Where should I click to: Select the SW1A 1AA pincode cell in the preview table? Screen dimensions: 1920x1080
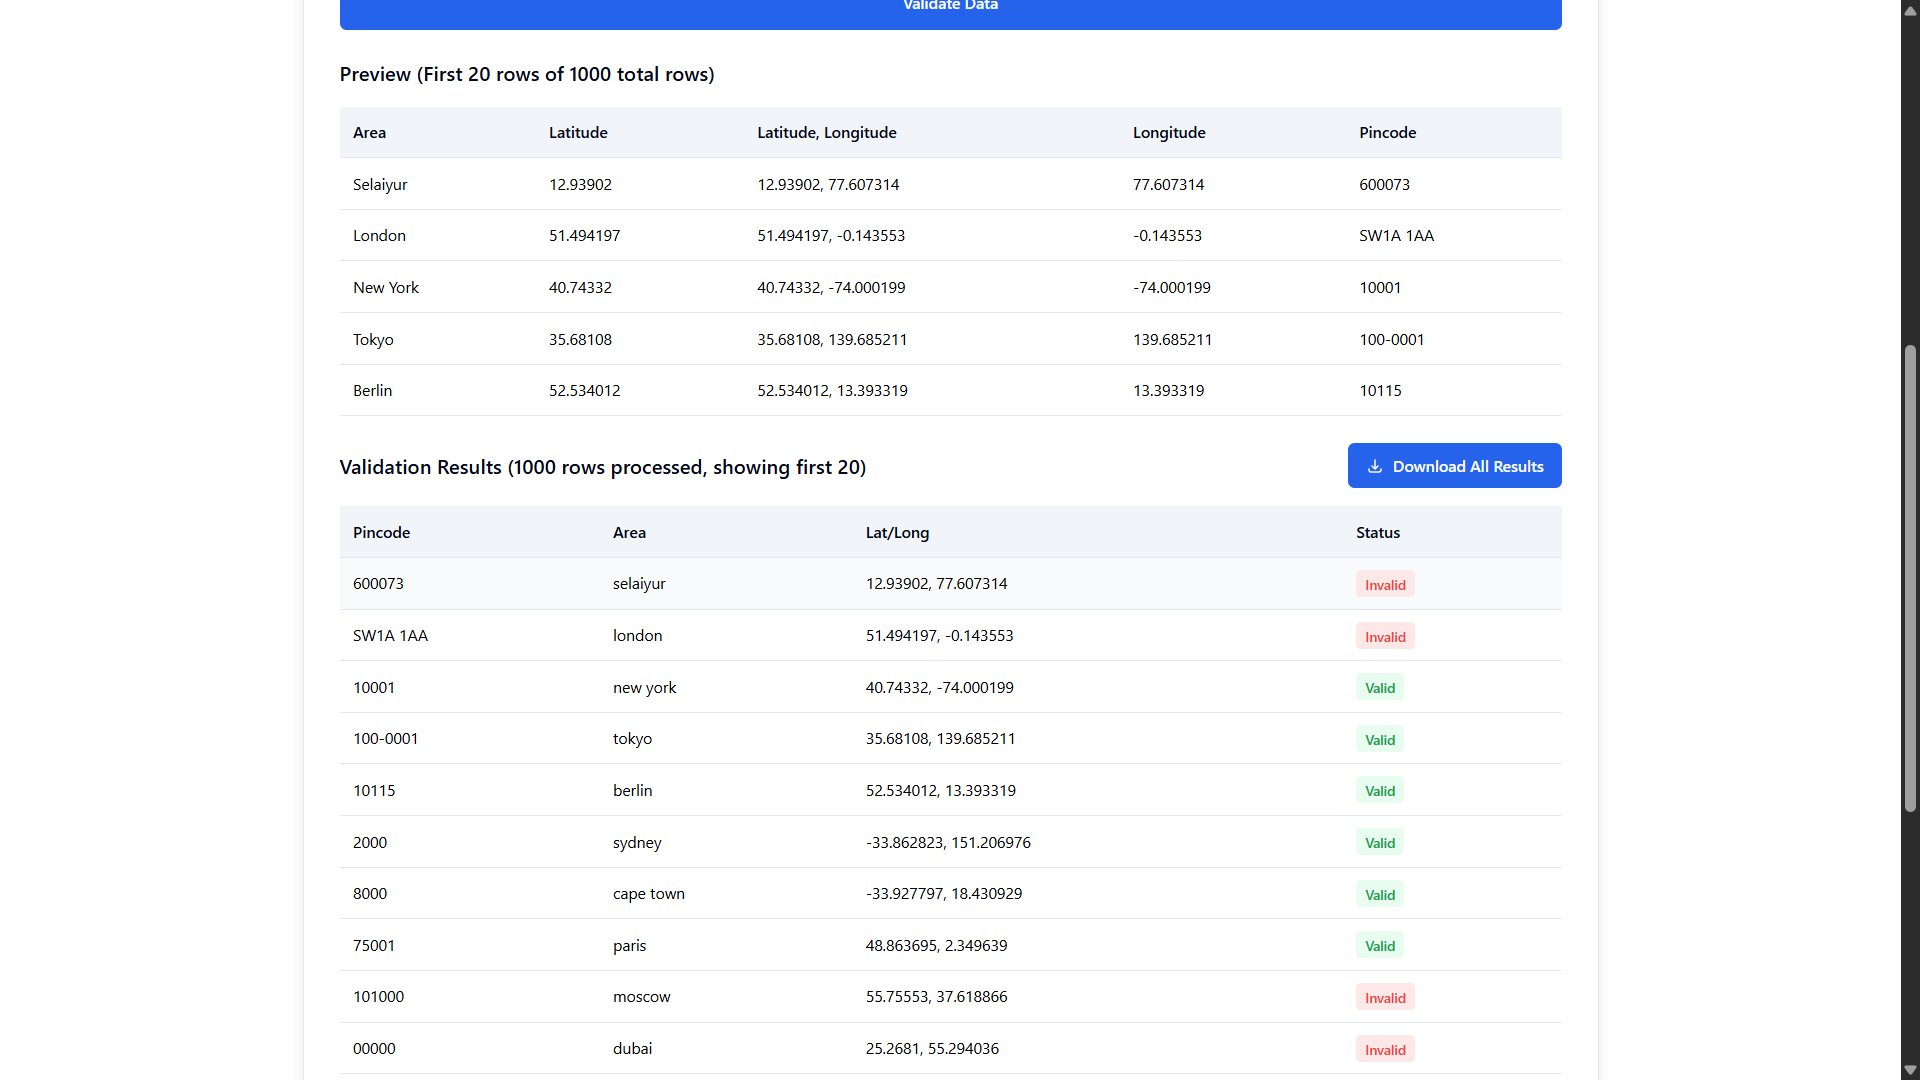(x=1396, y=236)
